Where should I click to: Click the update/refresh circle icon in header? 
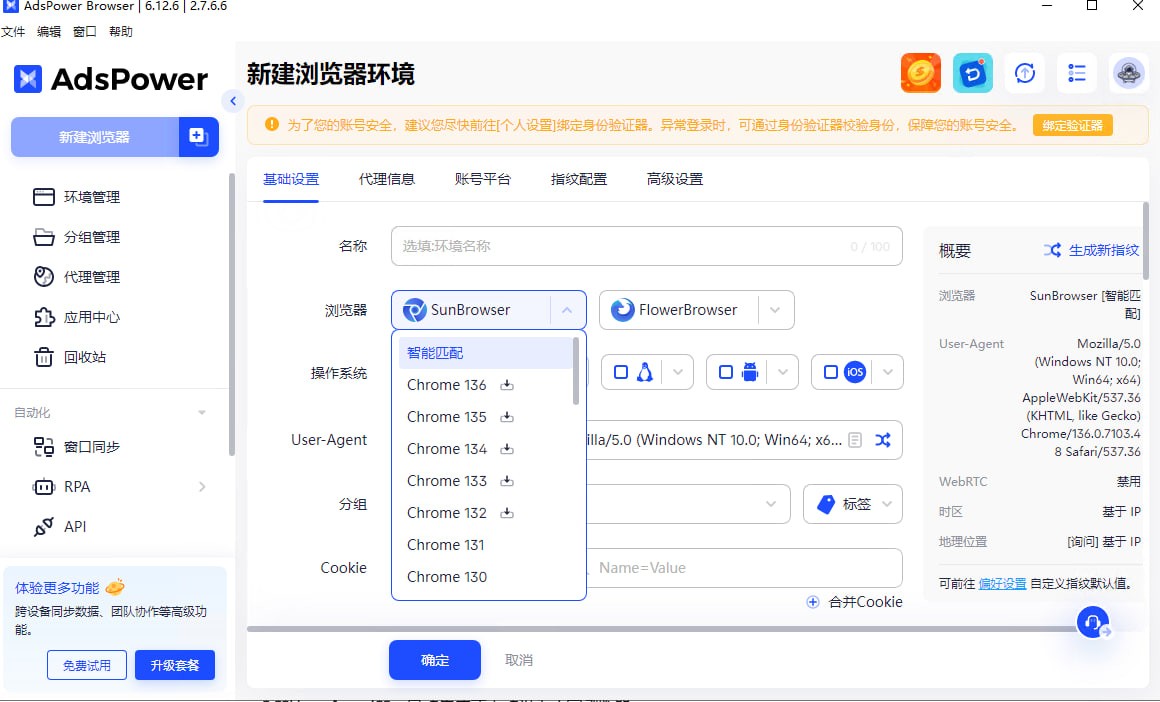coord(1025,72)
